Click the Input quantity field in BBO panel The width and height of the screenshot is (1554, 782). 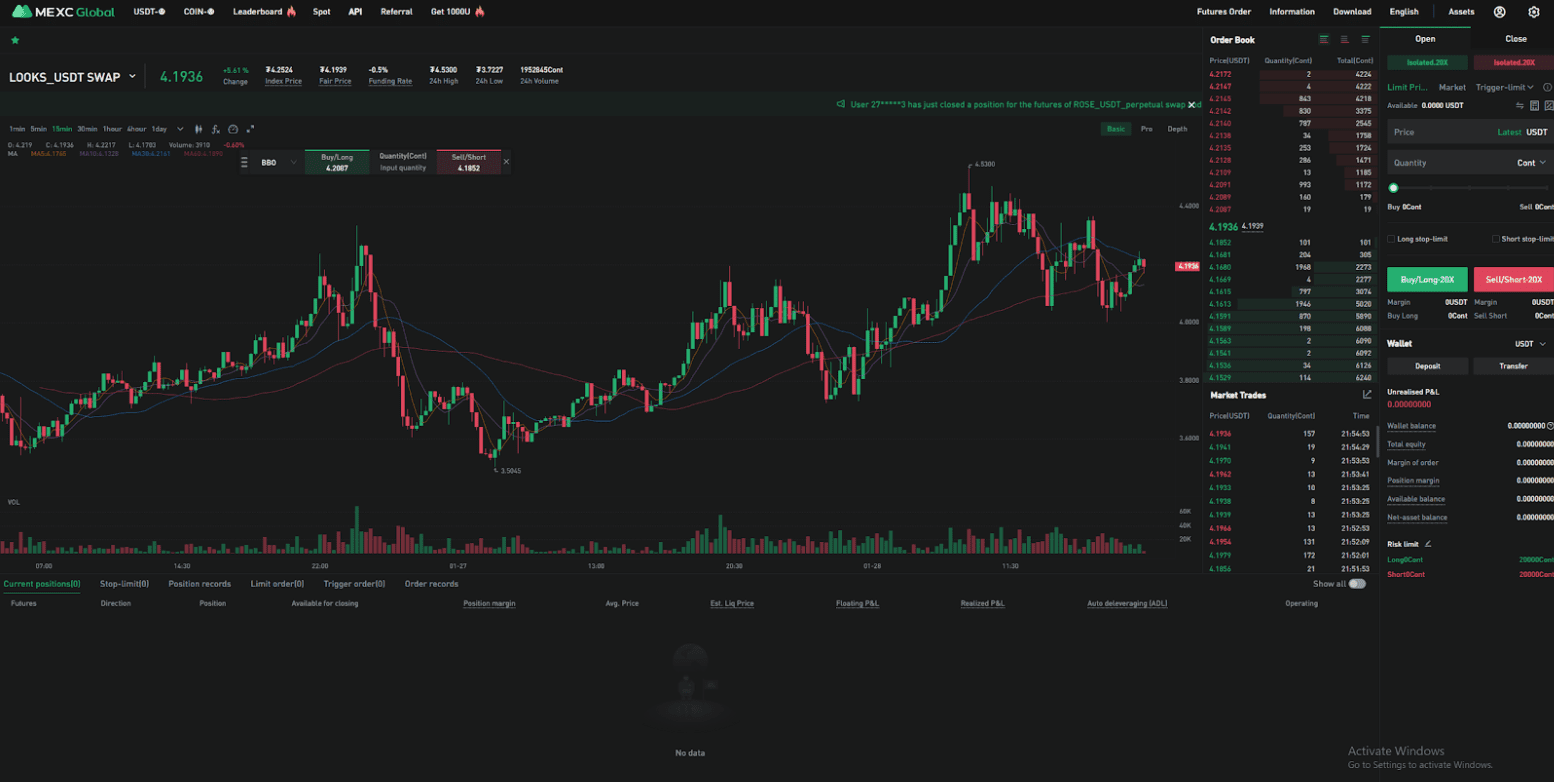pyautogui.click(x=403, y=168)
